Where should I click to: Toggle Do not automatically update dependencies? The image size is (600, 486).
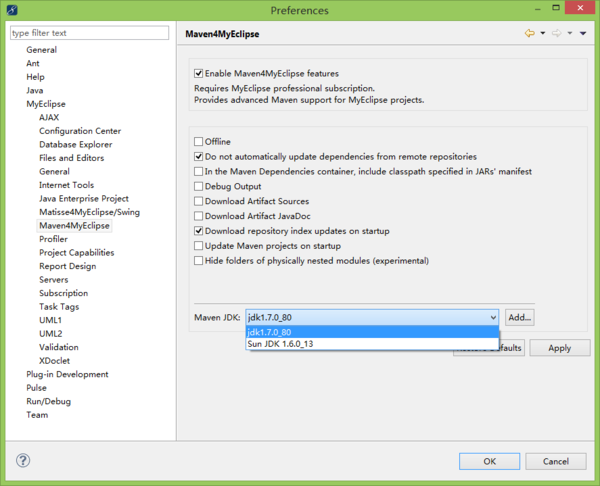tap(198, 157)
